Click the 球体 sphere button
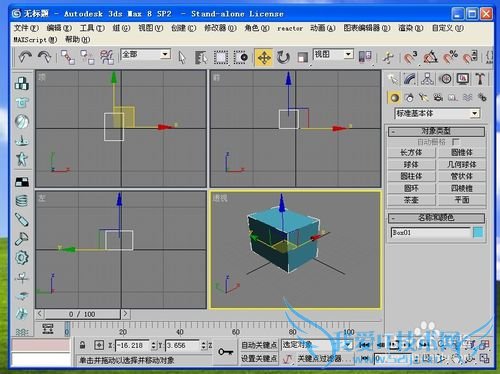The width and height of the screenshot is (500, 374). click(x=411, y=164)
